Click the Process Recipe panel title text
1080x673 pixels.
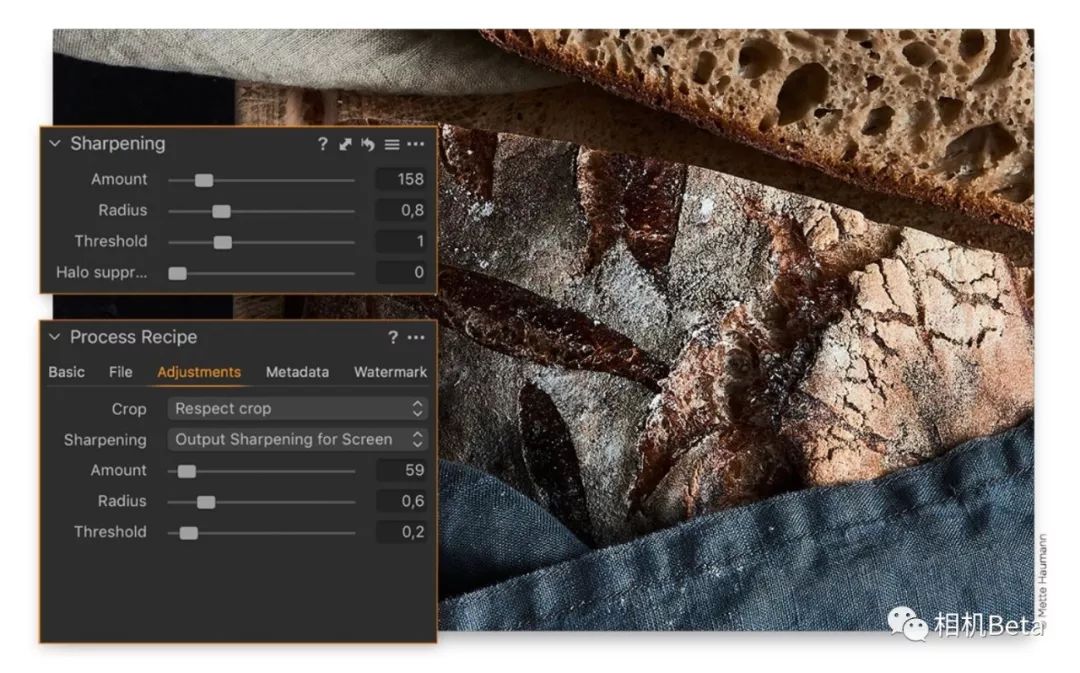(134, 337)
